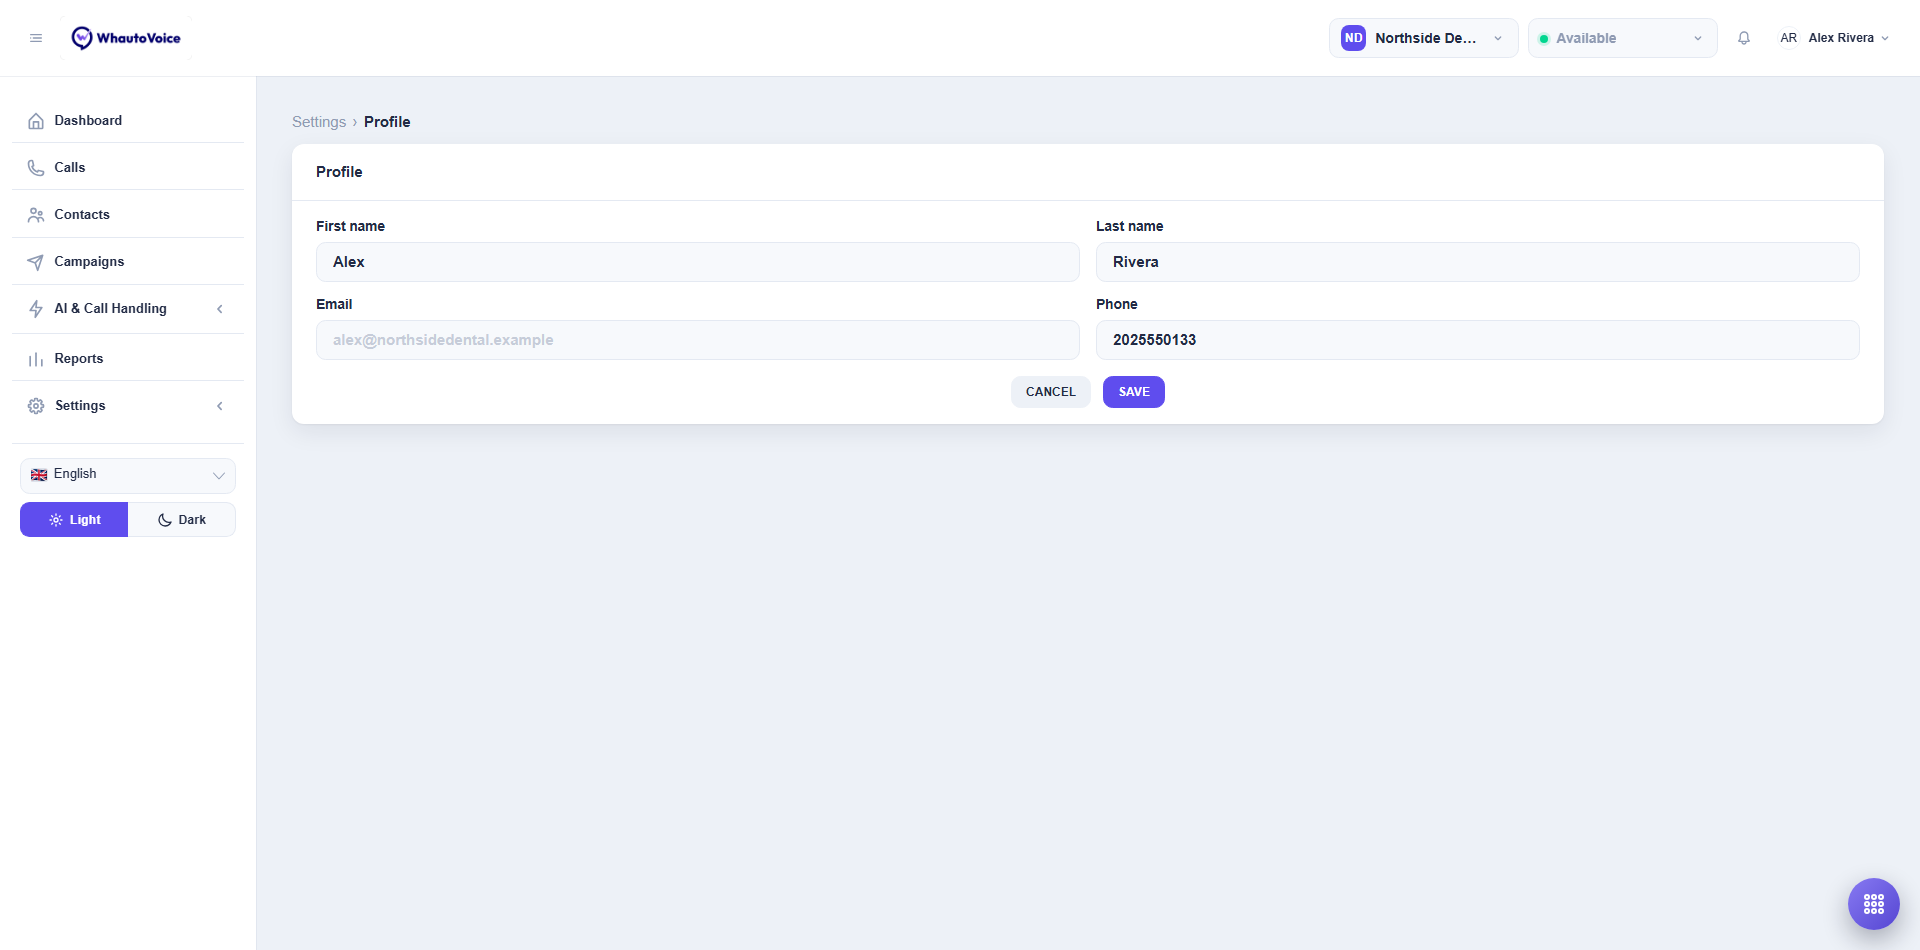Open the English language dropdown
The height and width of the screenshot is (950, 1920).
tap(128, 475)
